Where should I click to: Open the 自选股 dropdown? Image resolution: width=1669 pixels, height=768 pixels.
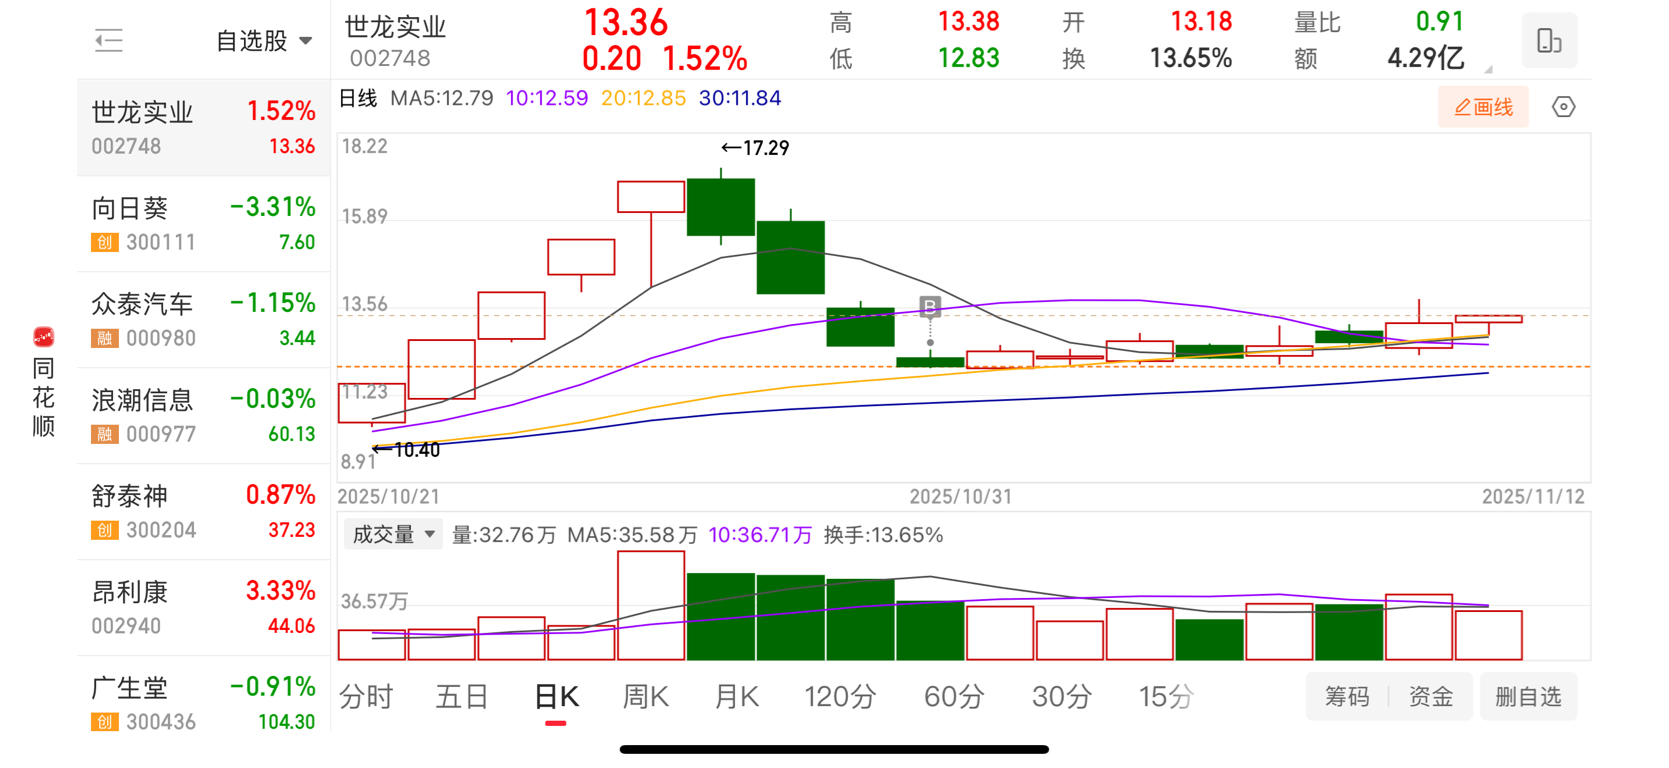click(x=265, y=41)
